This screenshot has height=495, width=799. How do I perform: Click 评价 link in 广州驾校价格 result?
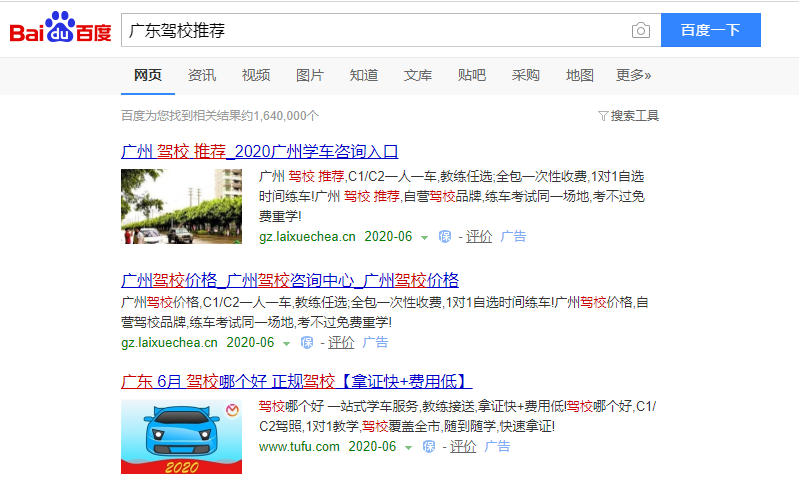tap(341, 343)
